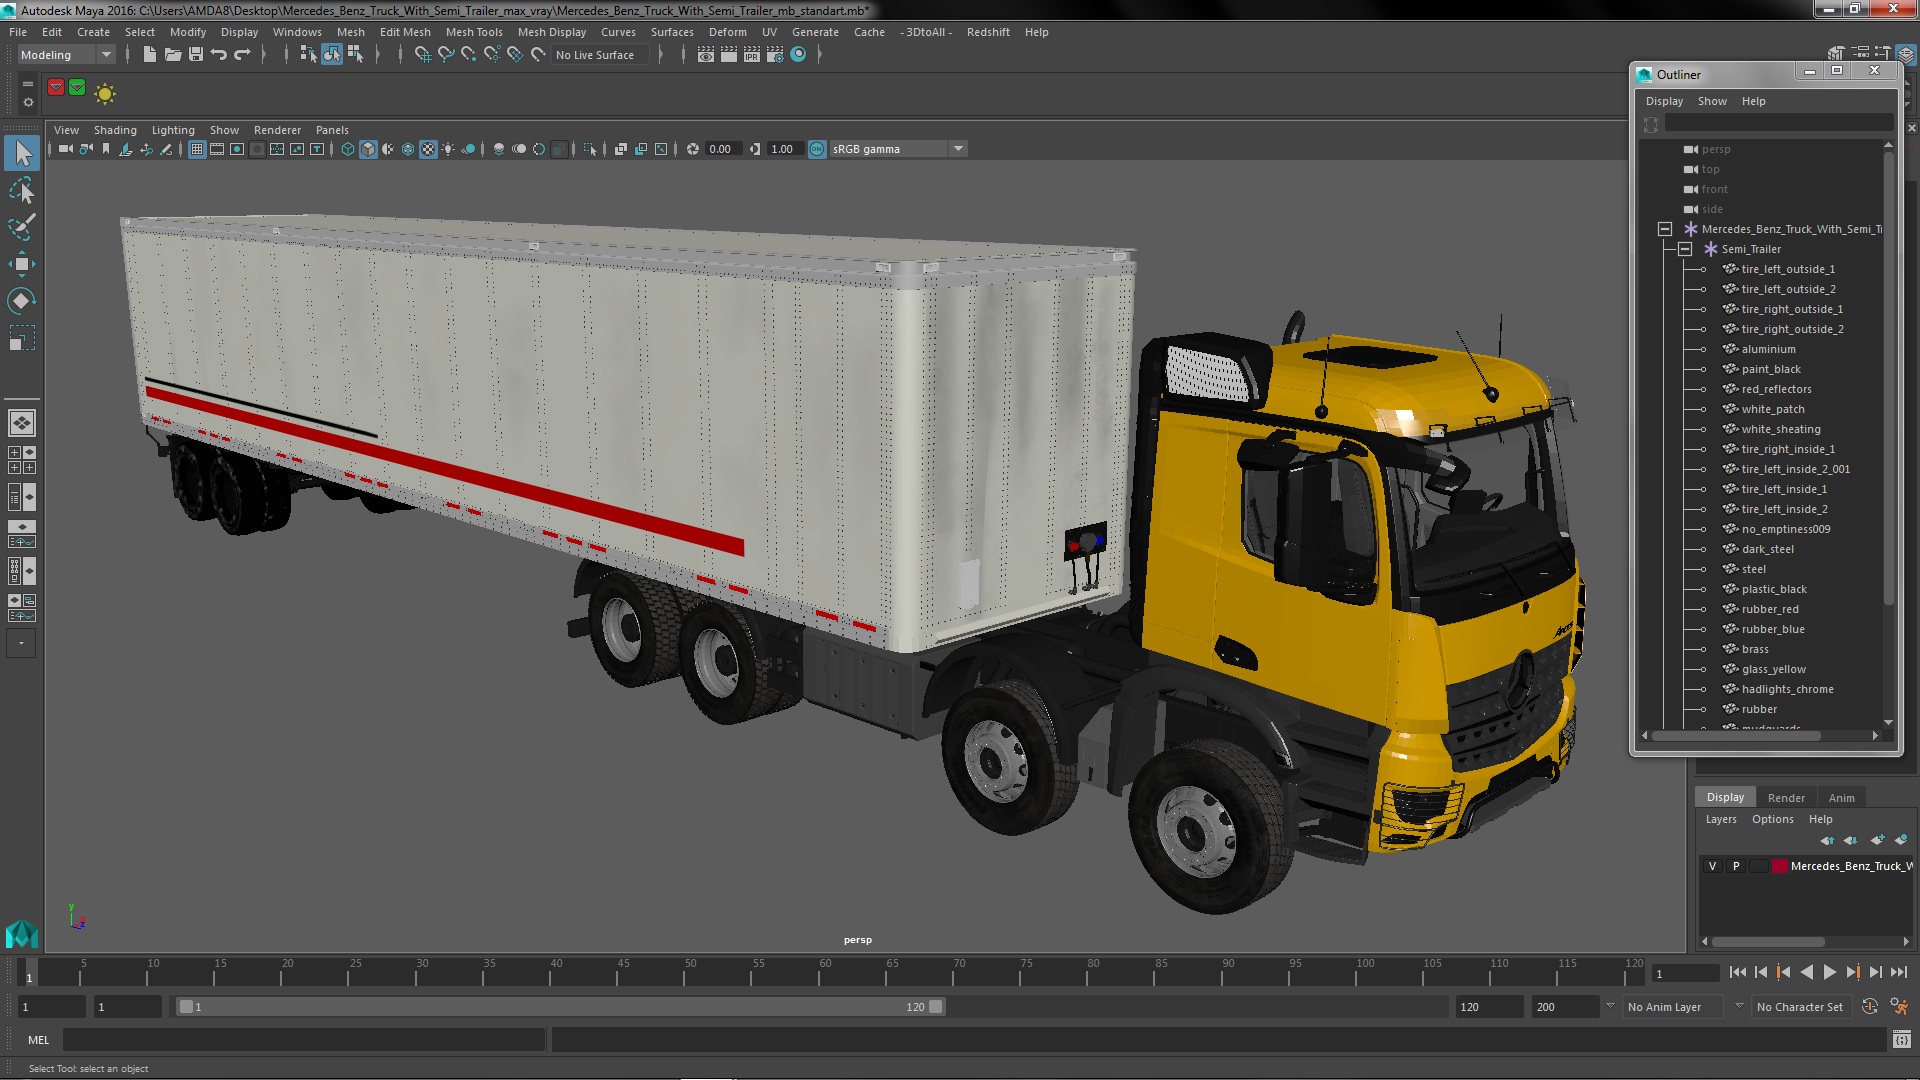Toggle select by object type mode
1920x1080 pixels.
pos(331,54)
